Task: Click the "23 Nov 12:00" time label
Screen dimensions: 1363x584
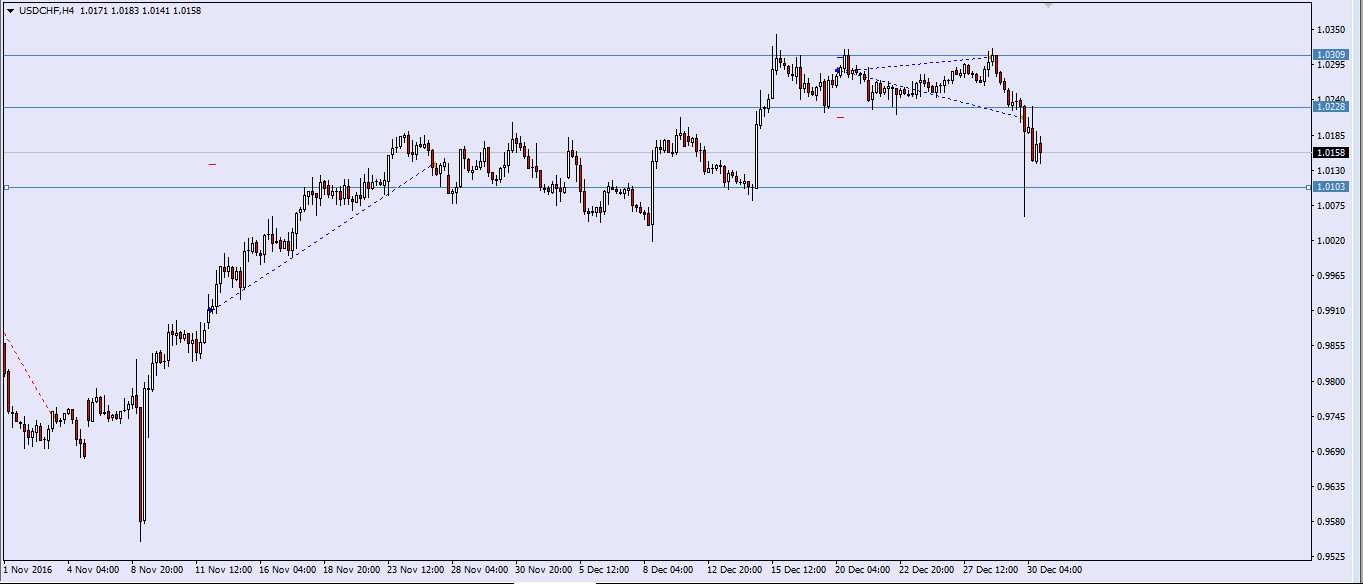Action: 416,569
